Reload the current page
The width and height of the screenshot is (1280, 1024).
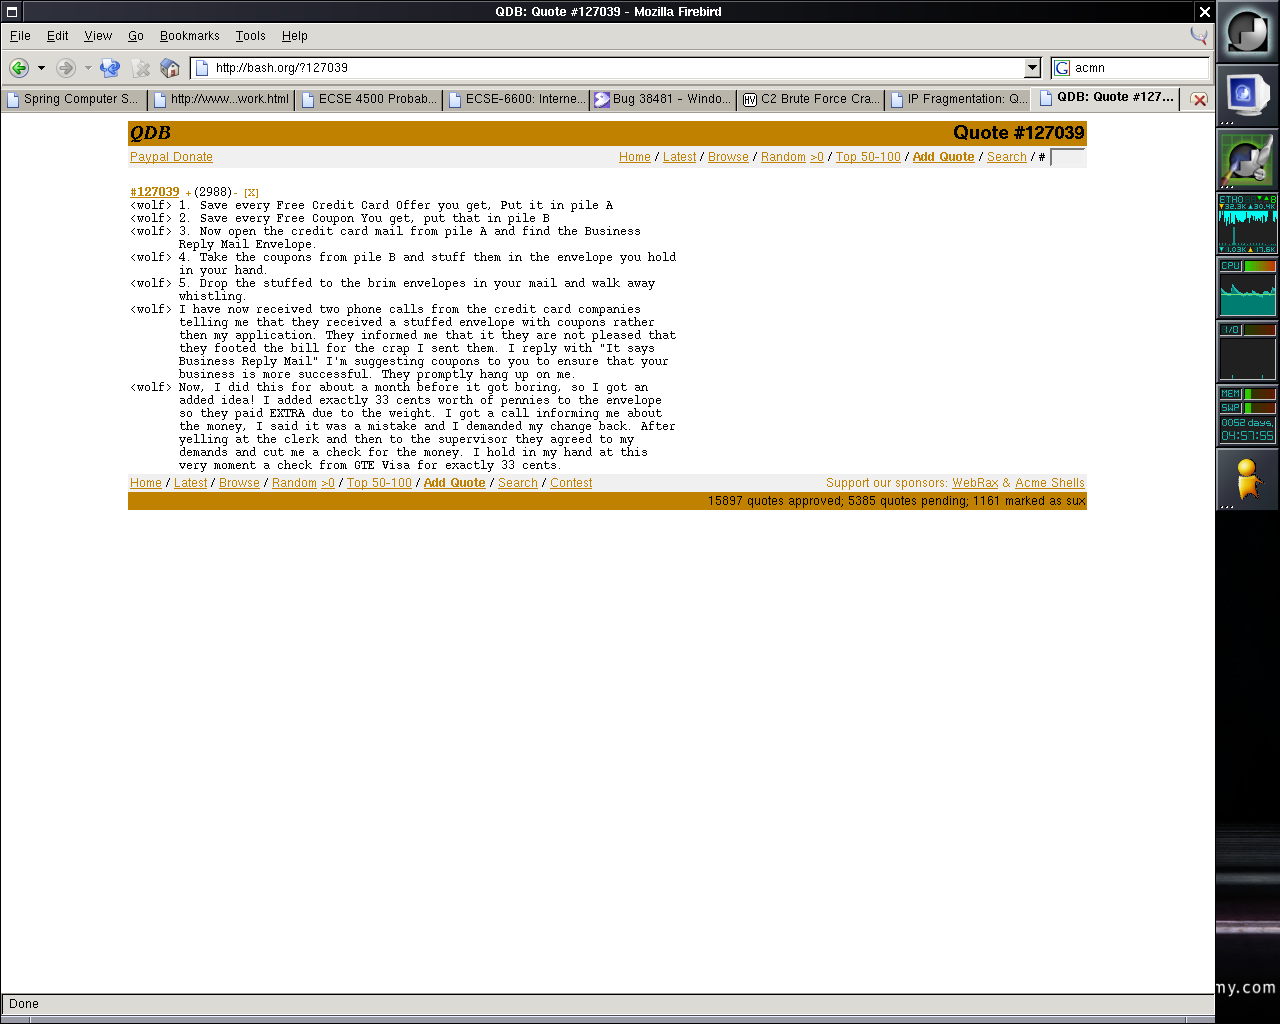pyautogui.click(x=110, y=68)
